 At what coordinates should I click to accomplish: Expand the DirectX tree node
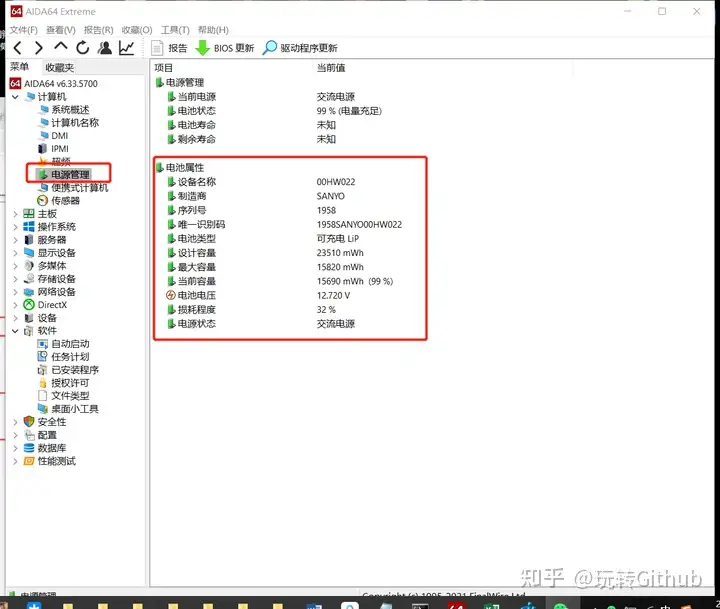coord(15,305)
